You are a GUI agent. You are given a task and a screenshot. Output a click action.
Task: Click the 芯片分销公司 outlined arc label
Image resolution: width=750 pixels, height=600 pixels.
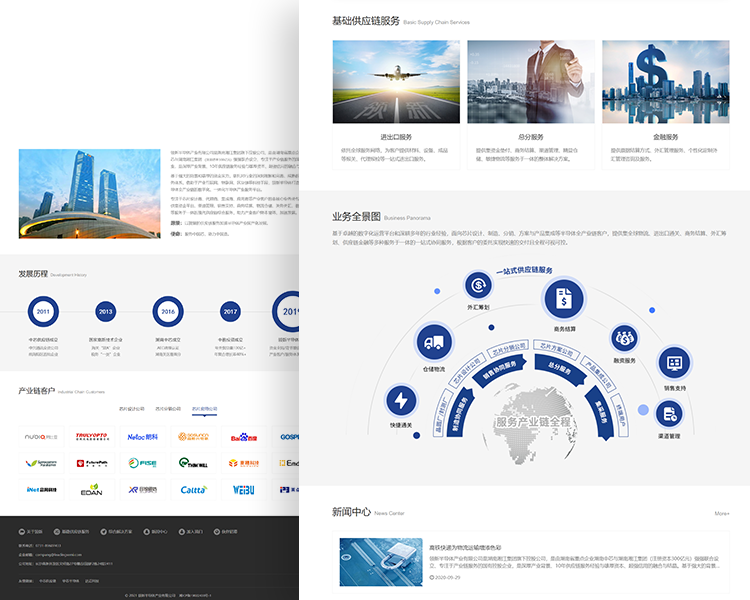pos(508,349)
